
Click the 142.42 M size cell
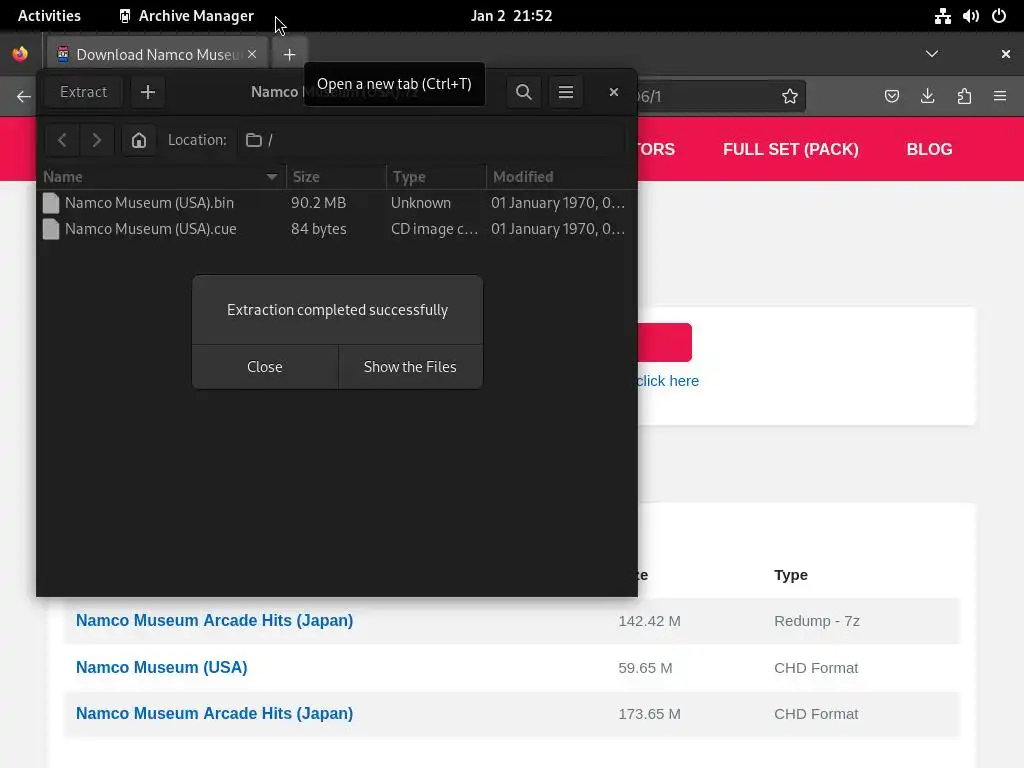point(649,621)
